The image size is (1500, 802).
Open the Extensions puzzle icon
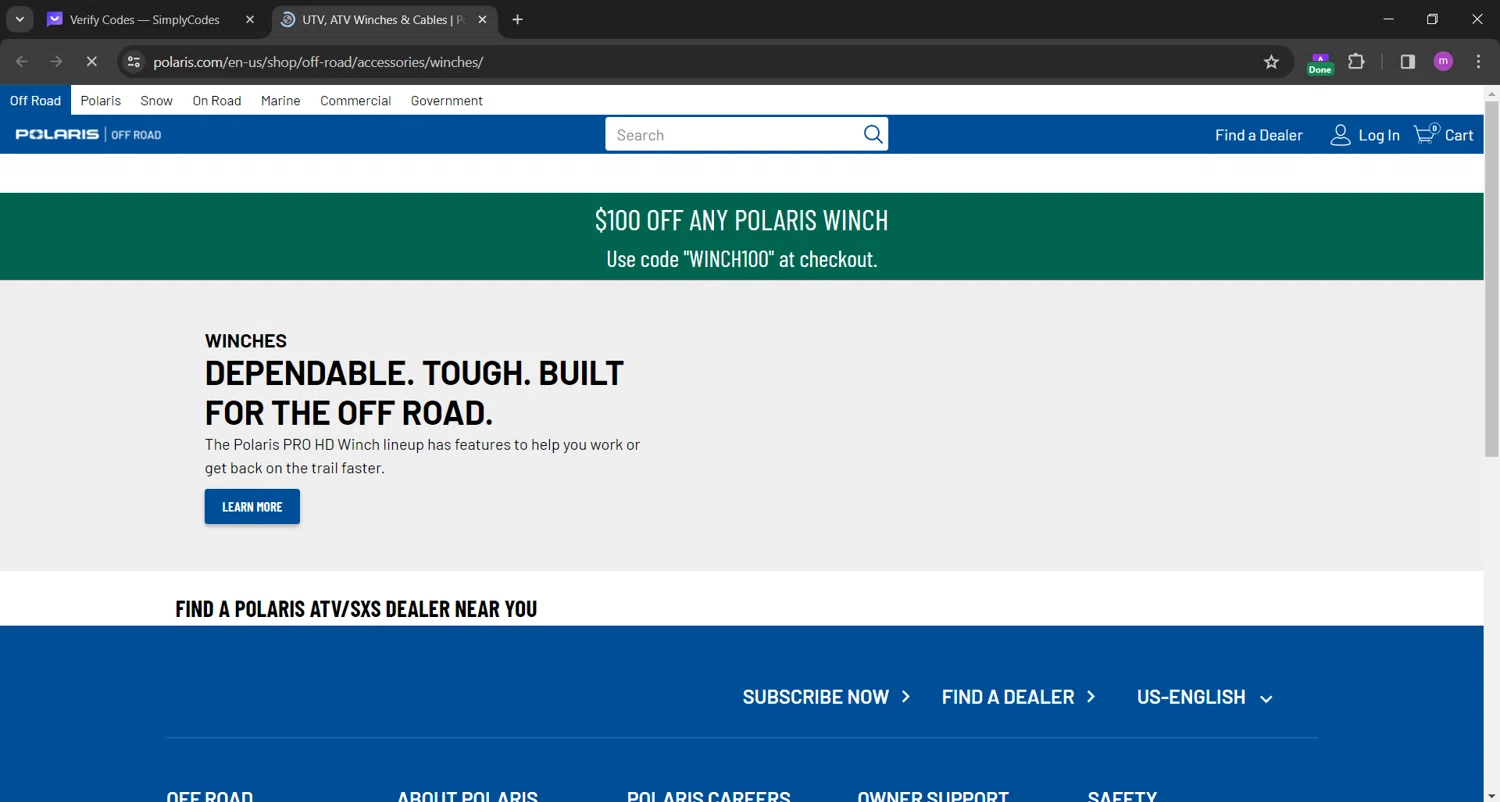coord(1356,62)
